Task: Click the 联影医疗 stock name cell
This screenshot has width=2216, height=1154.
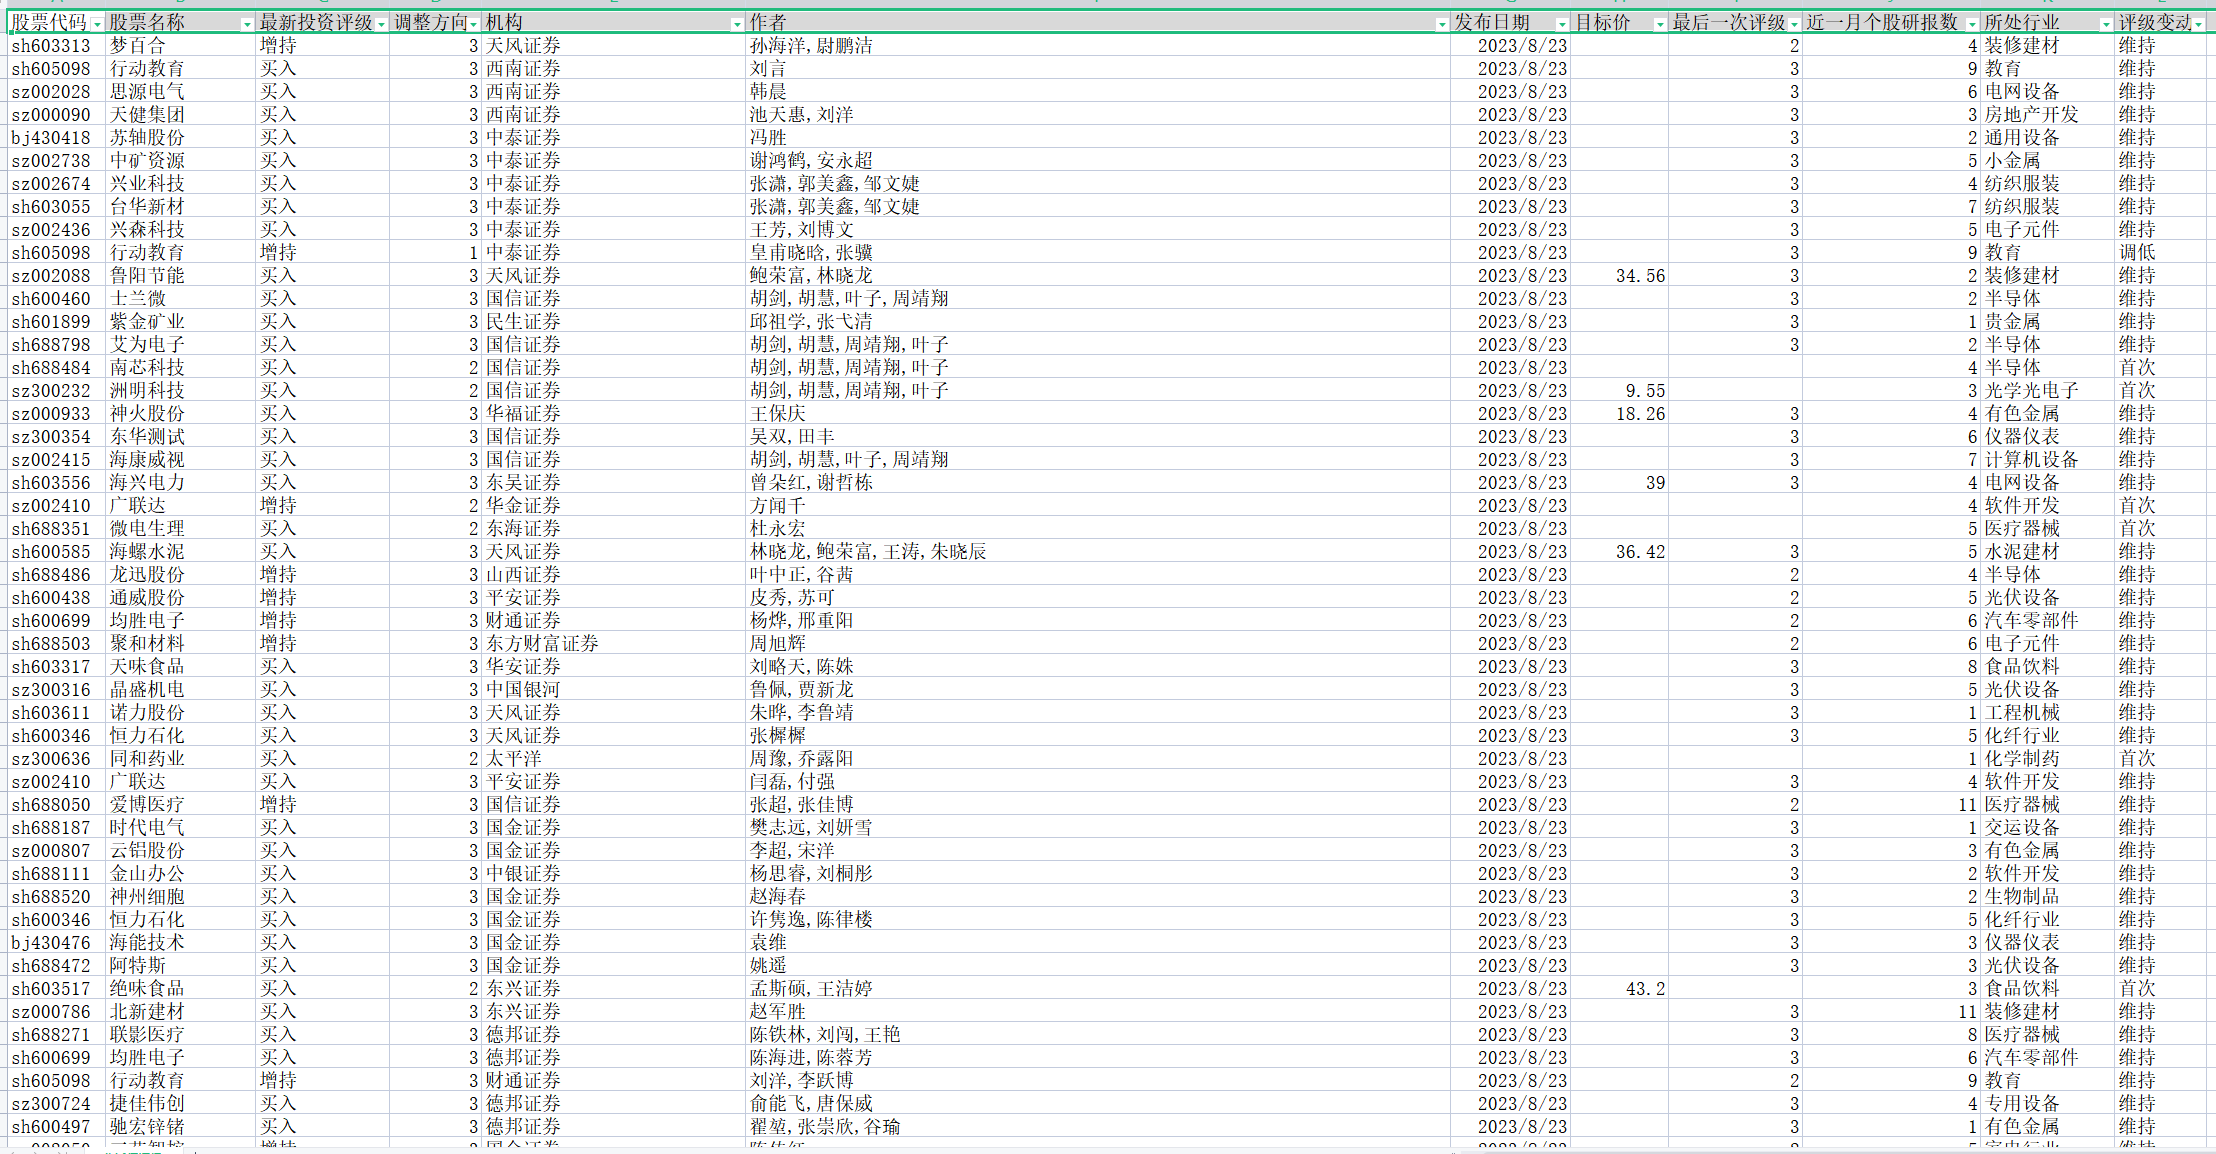Action: [180, 1035]
